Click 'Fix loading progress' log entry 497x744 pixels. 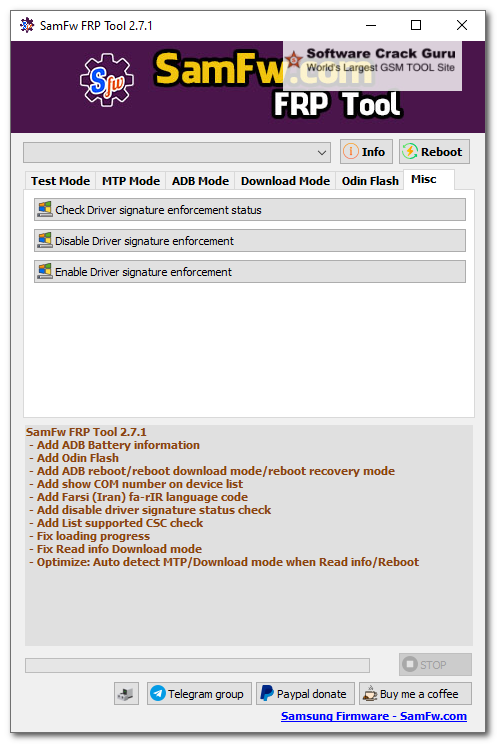89,536
